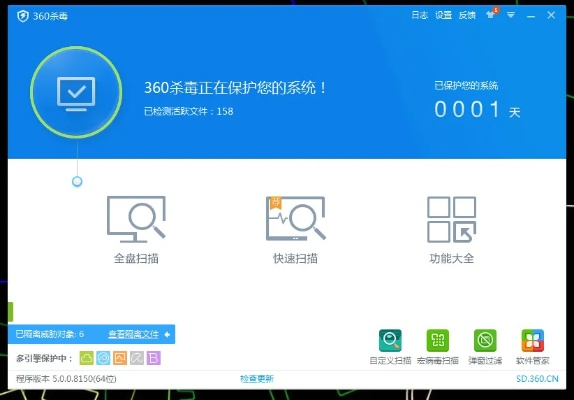Open 软件管家 software manager icon
The image size is (574, 400).
point(533,340)
